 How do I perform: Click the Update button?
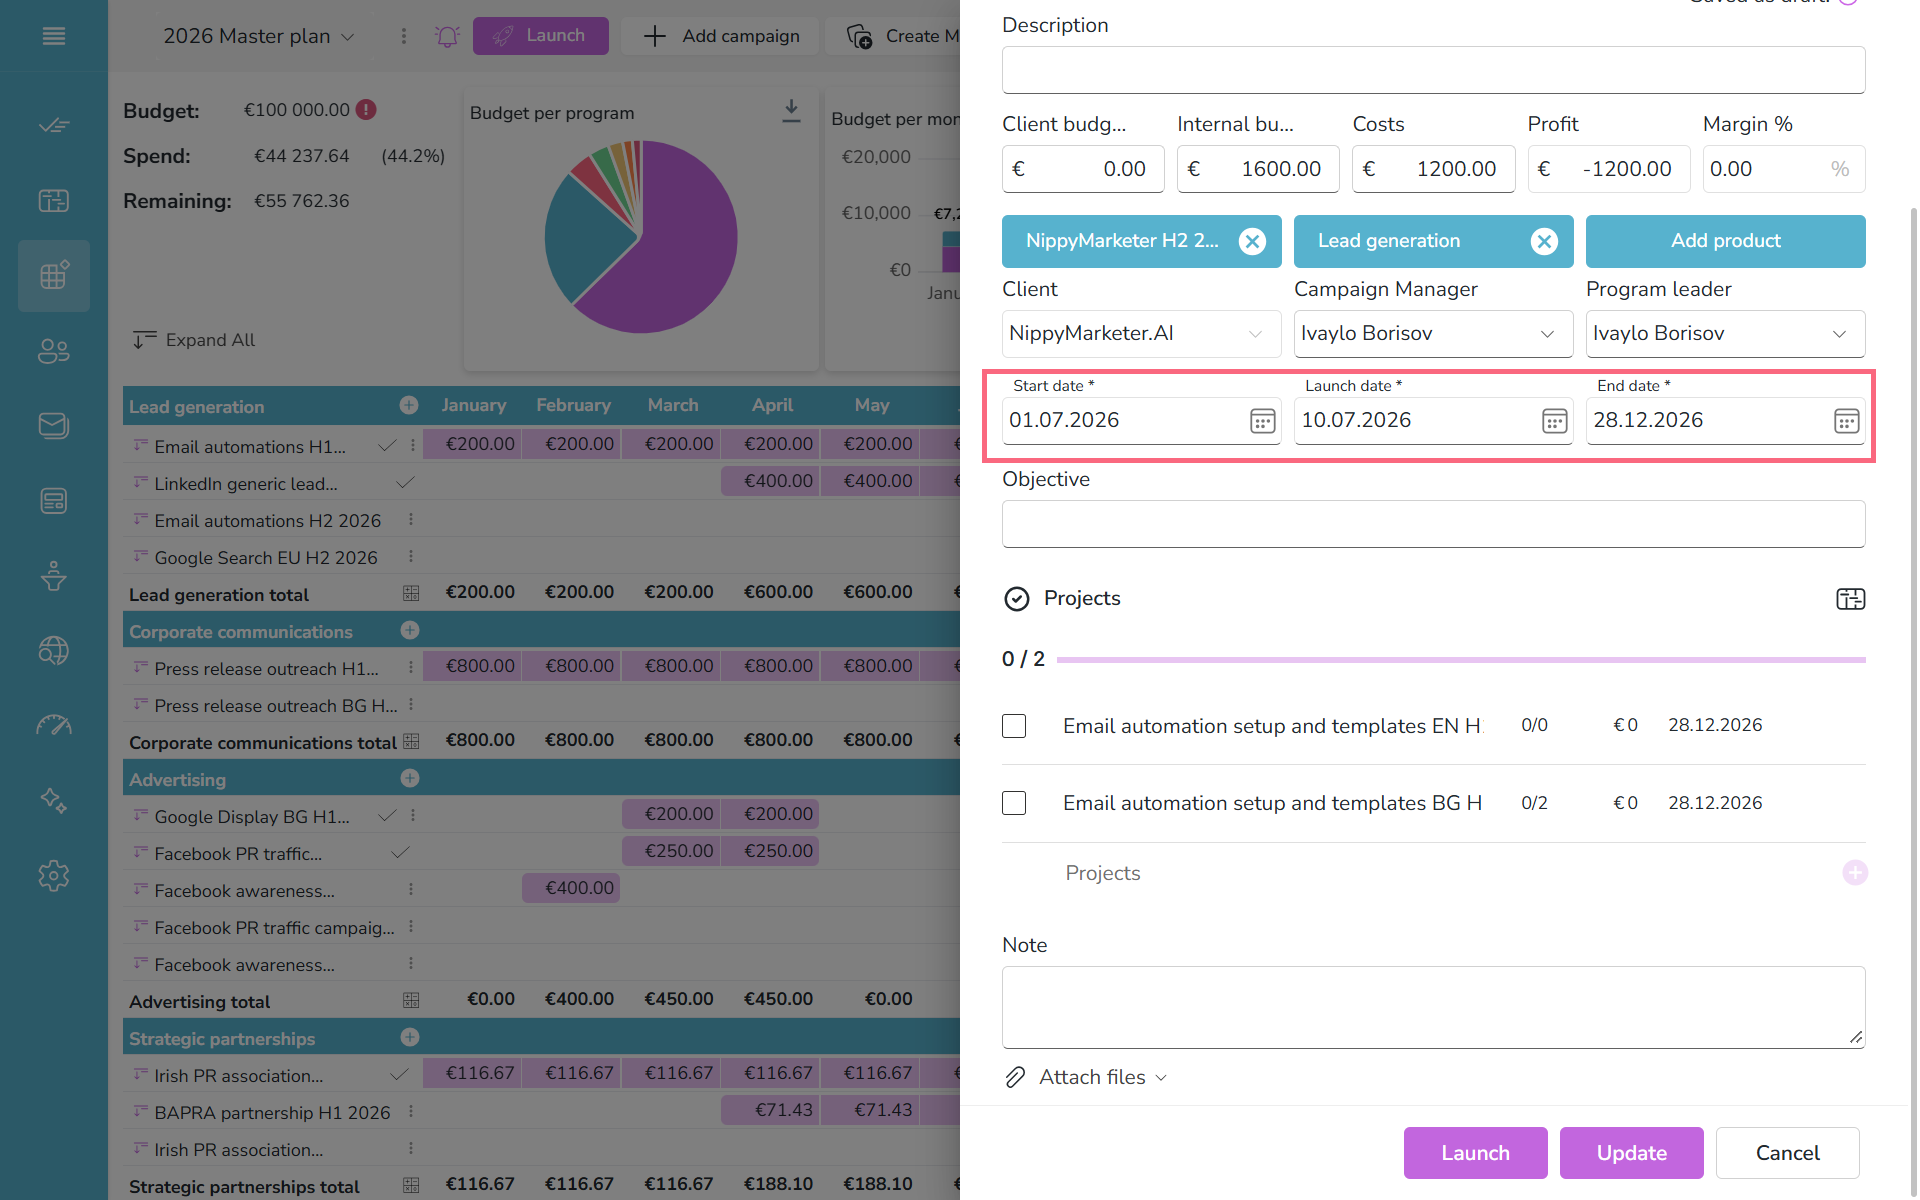(1631, 1153)
